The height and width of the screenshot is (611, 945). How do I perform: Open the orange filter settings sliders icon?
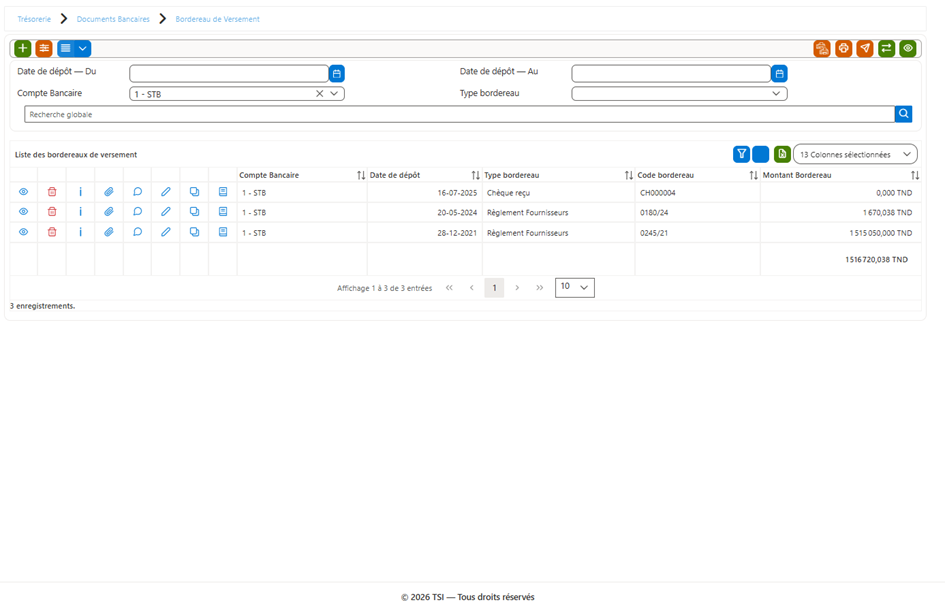coord(44,48)
